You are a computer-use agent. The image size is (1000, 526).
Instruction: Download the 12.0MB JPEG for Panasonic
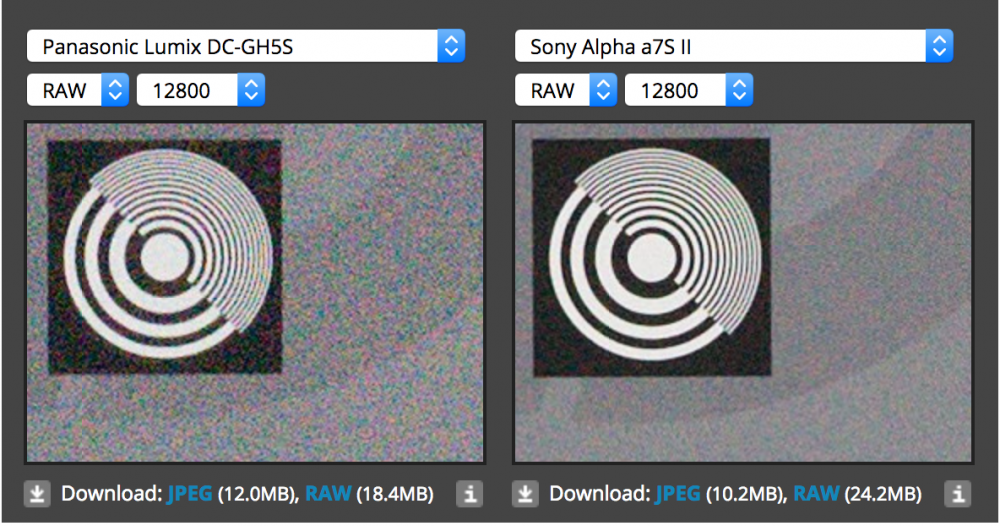click(x=189, y=494)
